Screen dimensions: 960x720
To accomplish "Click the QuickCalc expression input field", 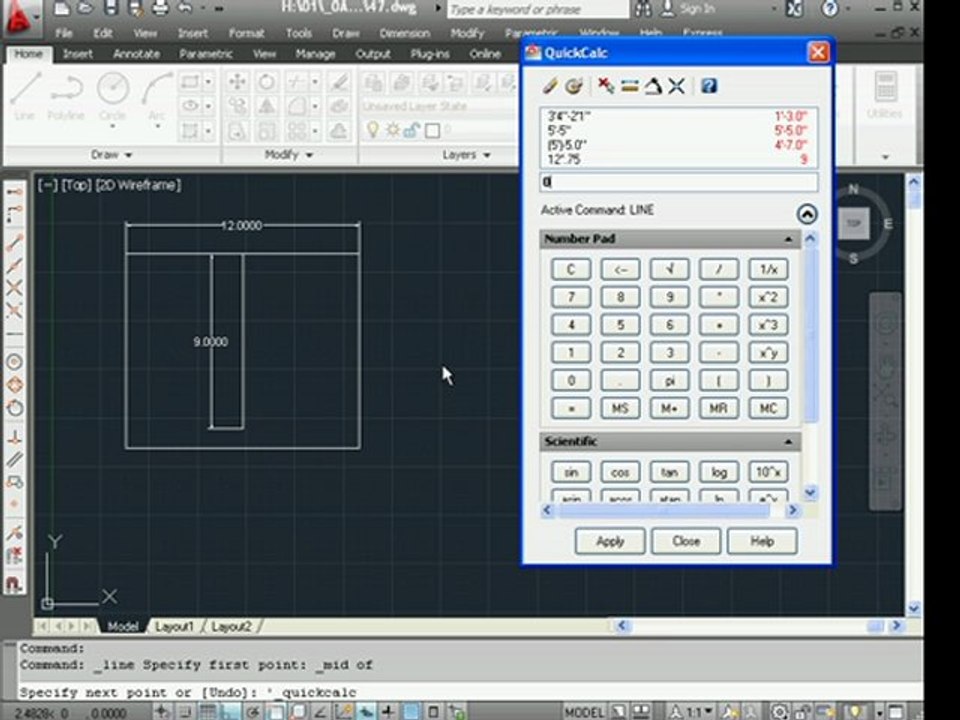I will point(678,182).
